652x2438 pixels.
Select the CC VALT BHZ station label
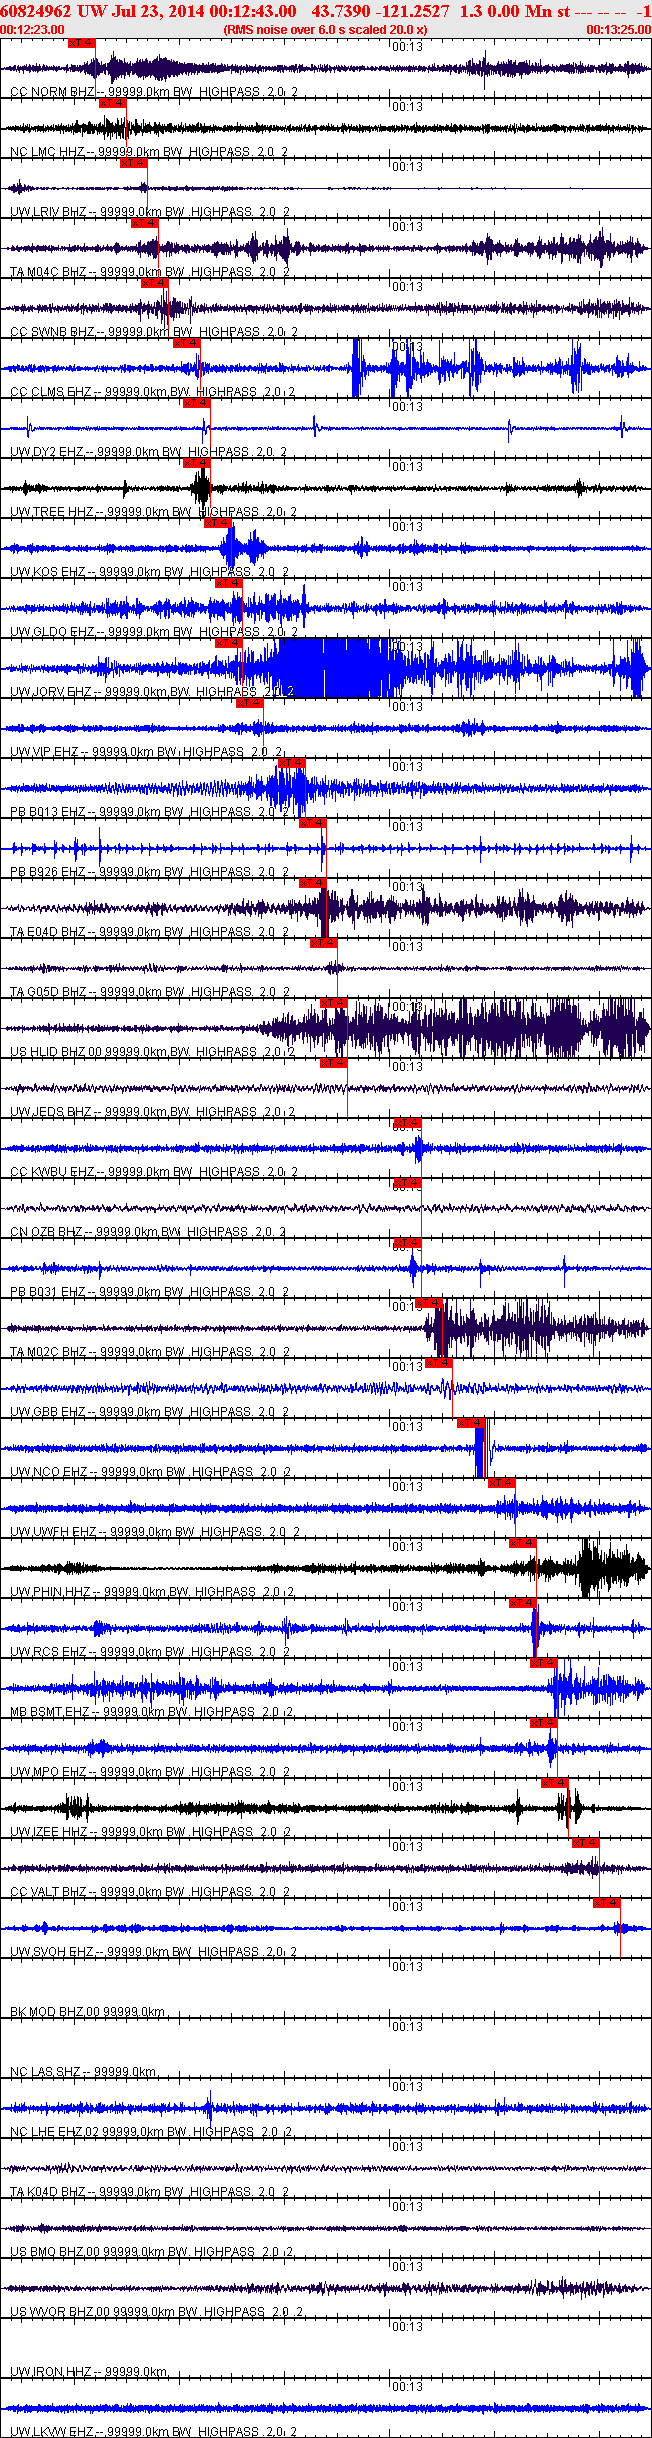(149, 1892)
